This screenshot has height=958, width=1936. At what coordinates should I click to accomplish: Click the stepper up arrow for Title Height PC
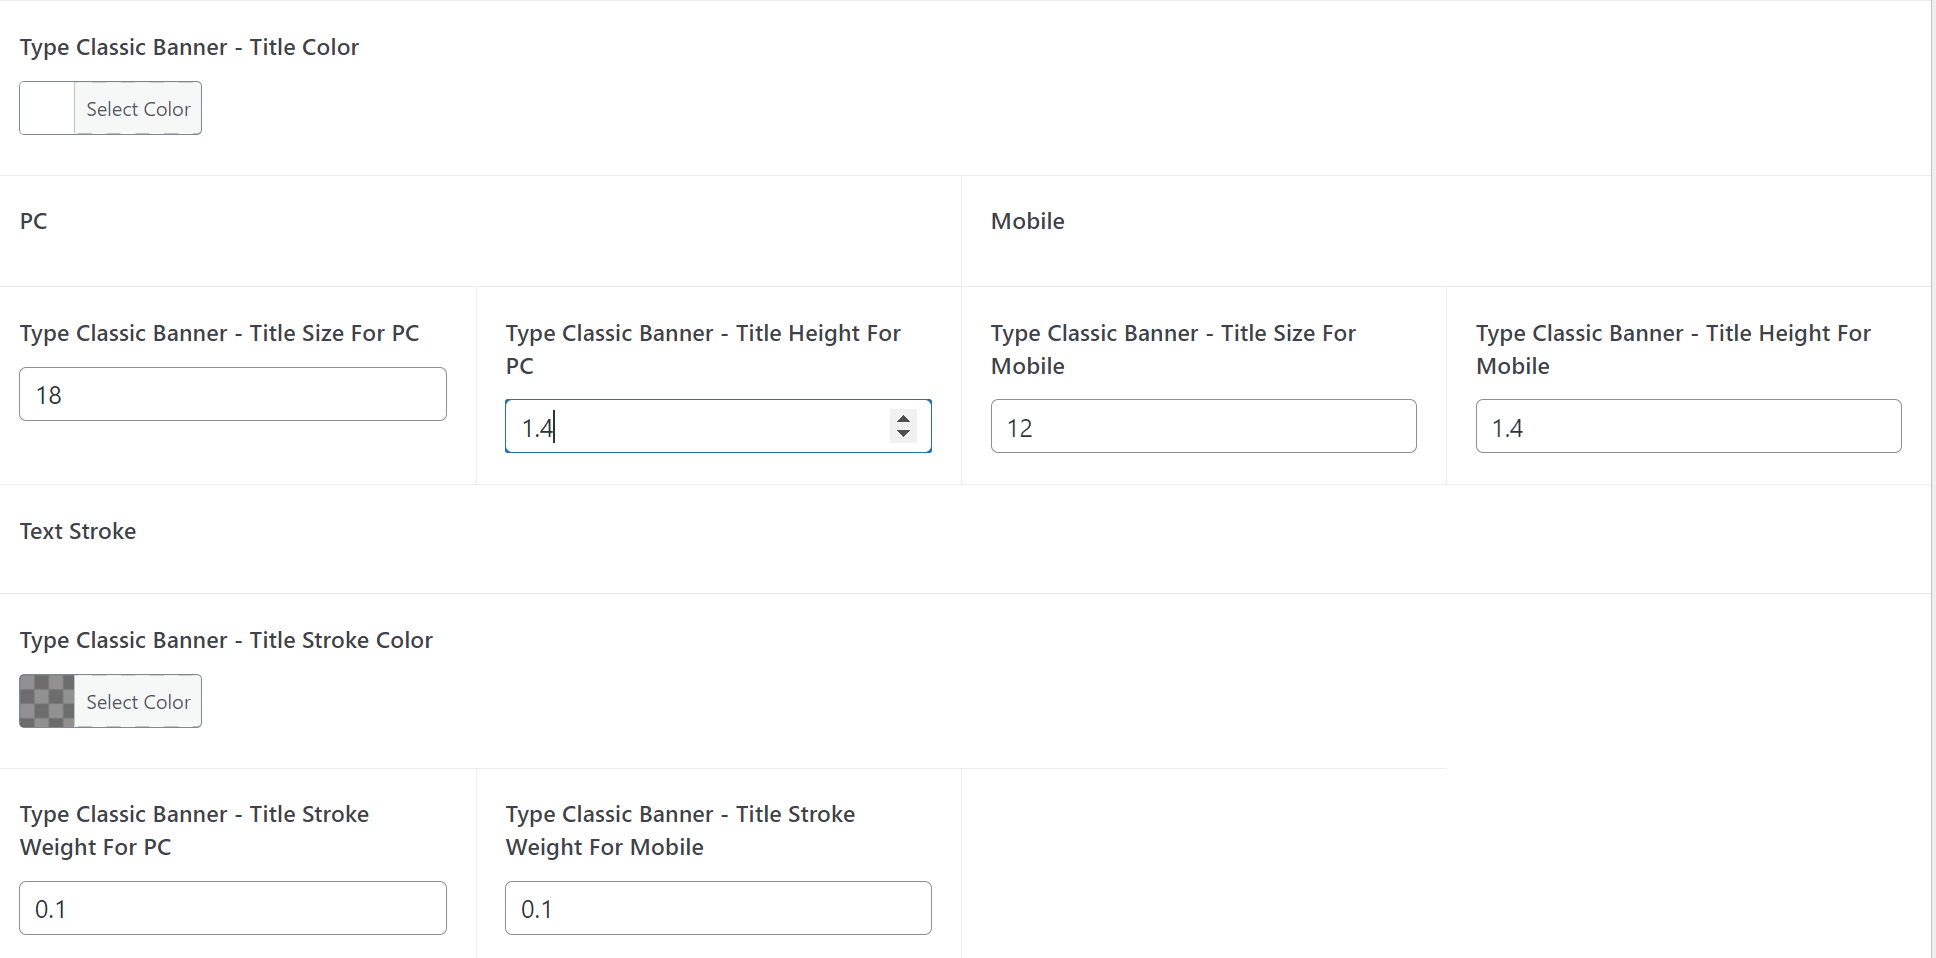click(x=903, y=418)
